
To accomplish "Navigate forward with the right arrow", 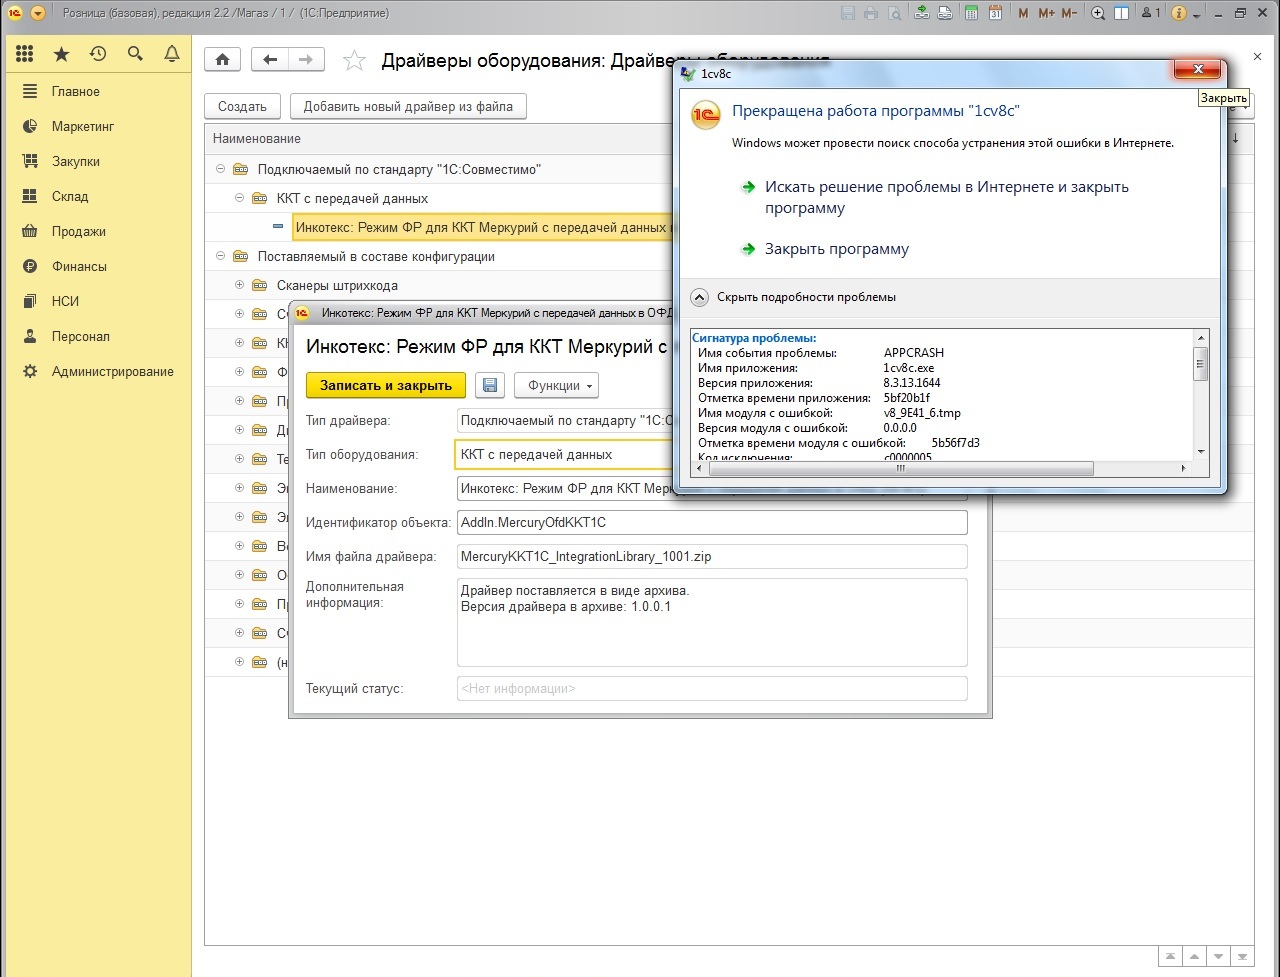I will tap(306, 59).
